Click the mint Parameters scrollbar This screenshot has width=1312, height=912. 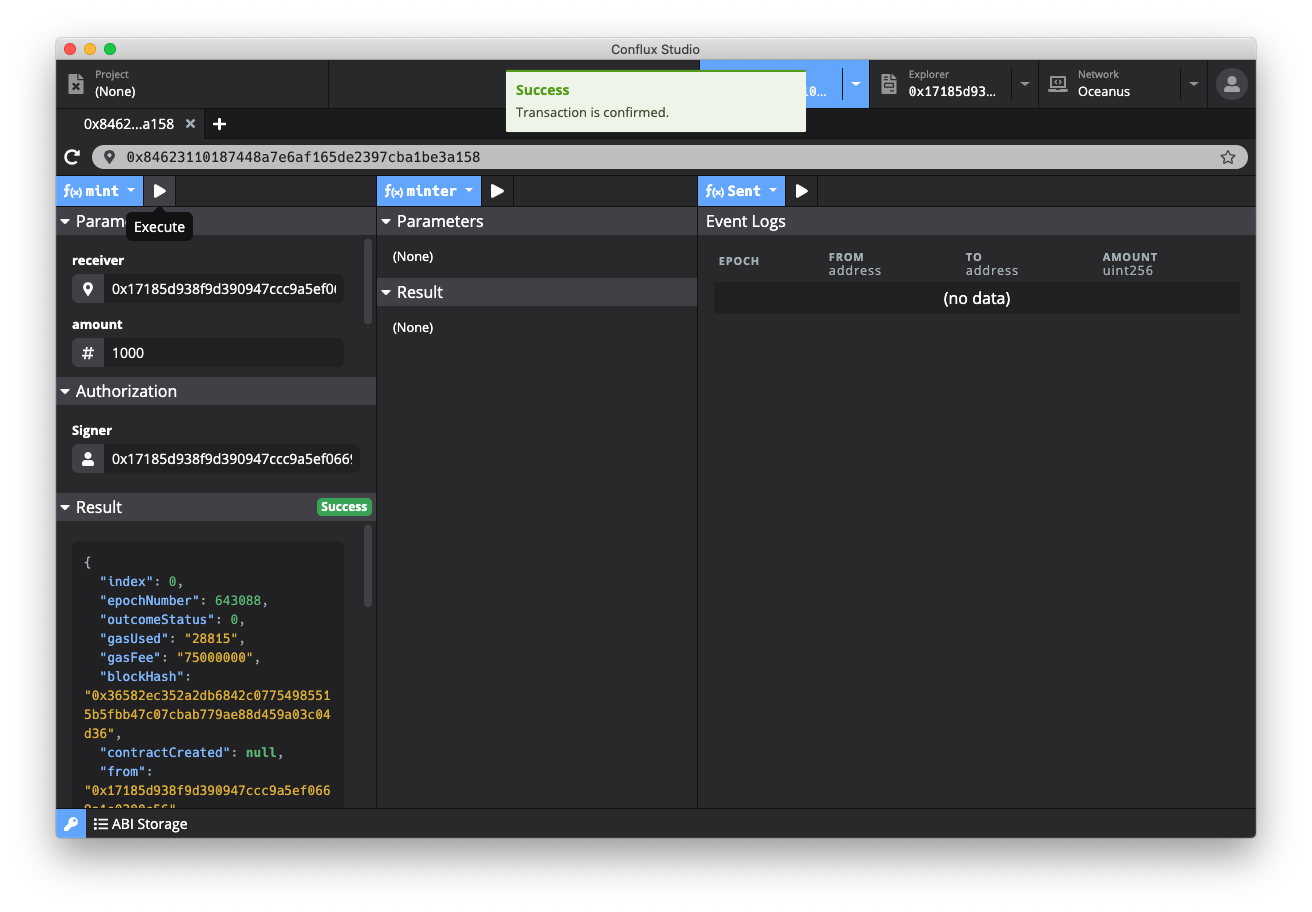point(368,281)
